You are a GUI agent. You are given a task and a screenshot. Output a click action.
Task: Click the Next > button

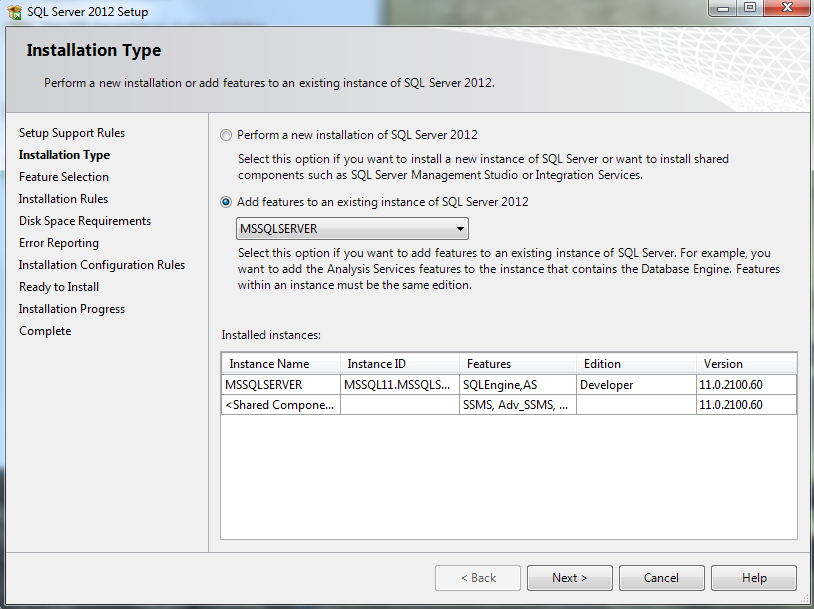coord(569,578)
